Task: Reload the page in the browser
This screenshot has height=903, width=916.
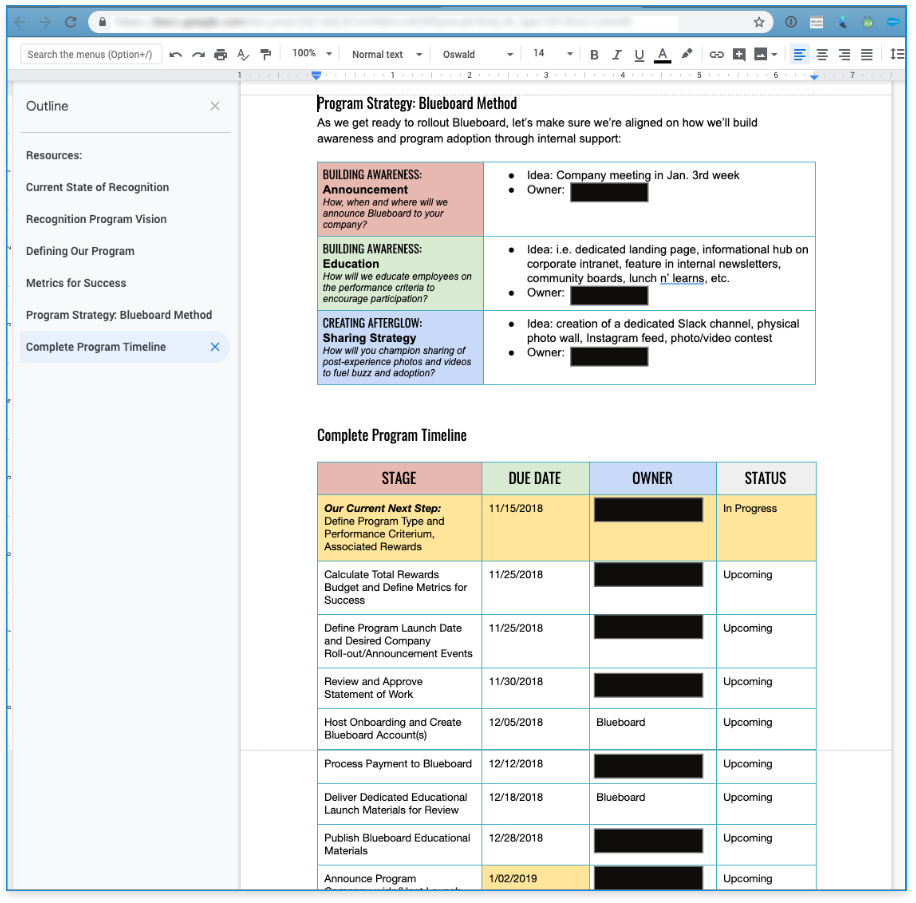Action: pyautogui.click(x=70, y=22)
